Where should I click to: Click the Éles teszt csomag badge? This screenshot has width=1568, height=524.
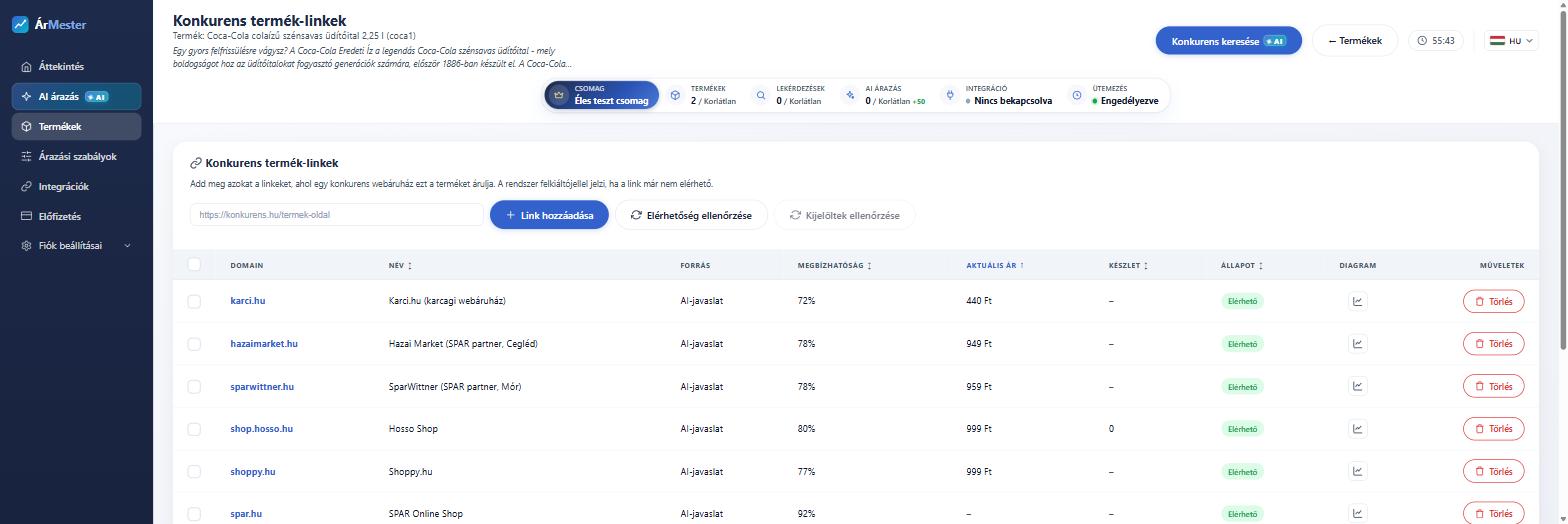point(602,95)
